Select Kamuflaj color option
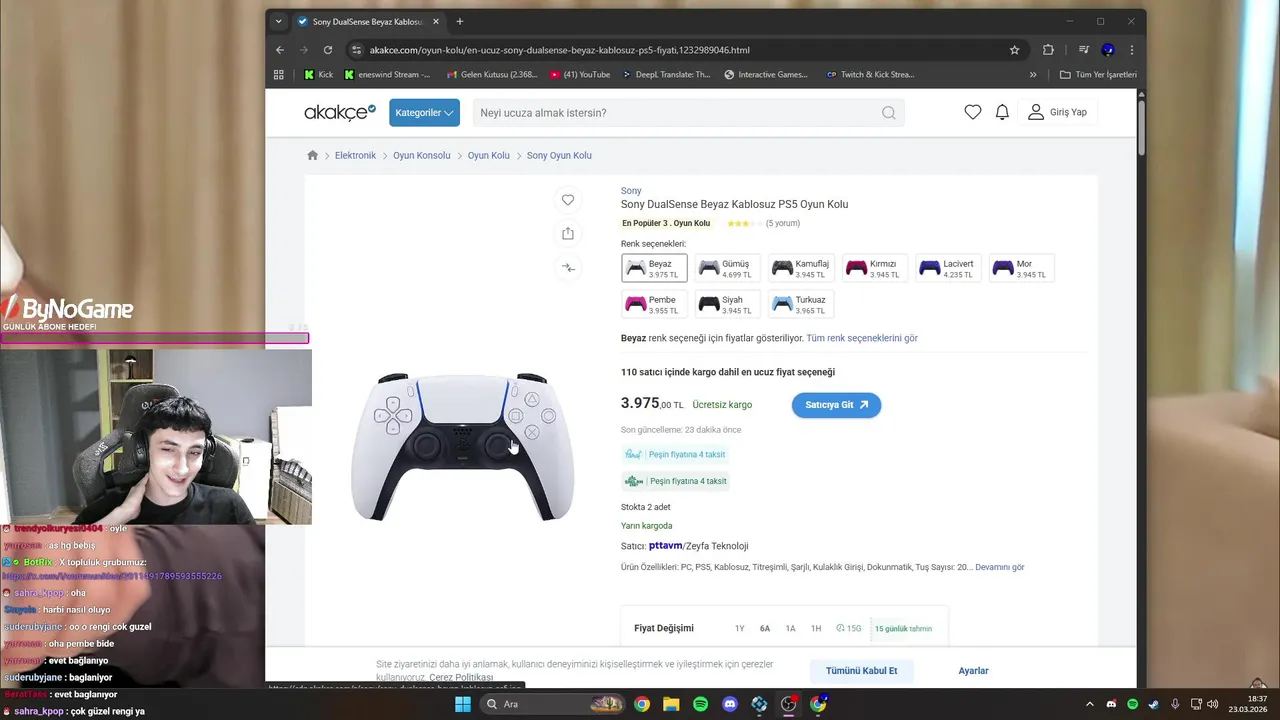 pyautogui.click(x=802, y=268)
